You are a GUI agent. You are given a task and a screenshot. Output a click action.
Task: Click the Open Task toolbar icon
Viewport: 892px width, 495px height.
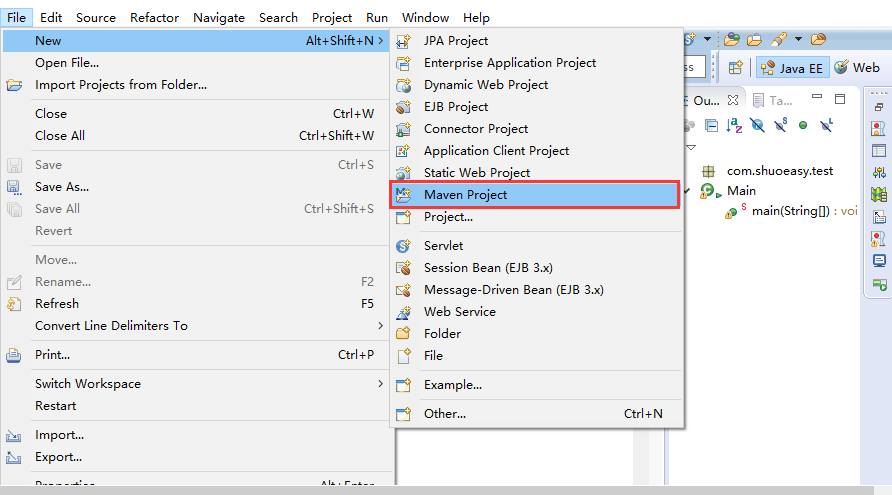754,39
